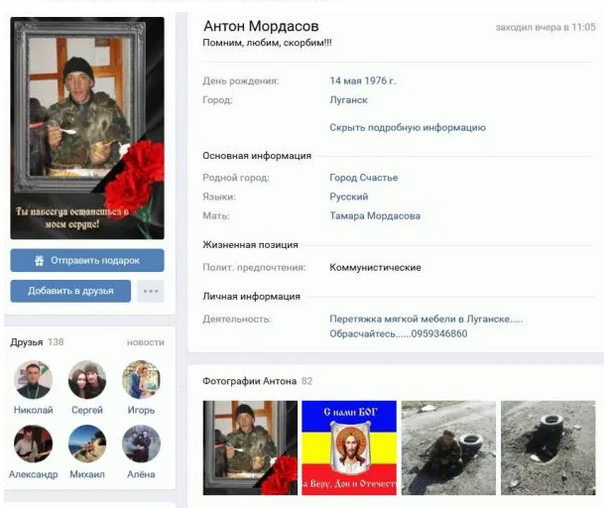Click the 'Русский' language link
Viewport: 605px width, 510px height.
(349, 197)
